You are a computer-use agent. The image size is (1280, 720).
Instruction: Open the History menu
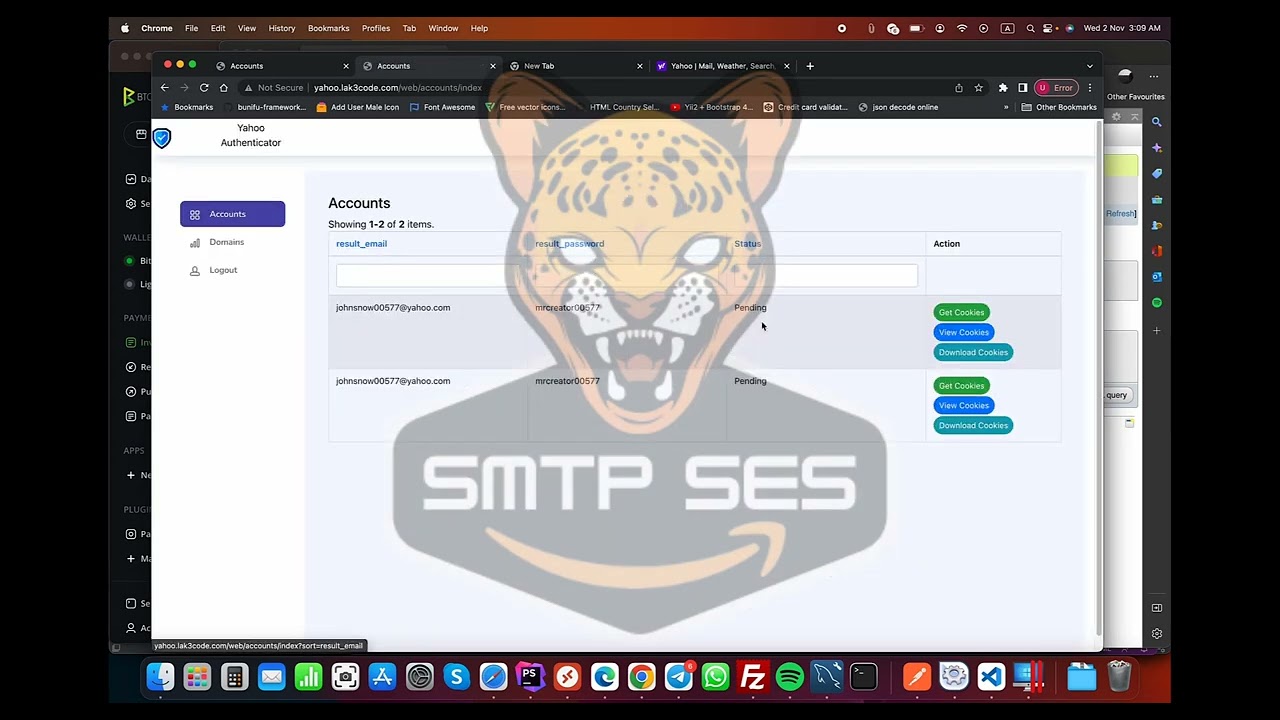pyautogui.click(x=282, y=28)
